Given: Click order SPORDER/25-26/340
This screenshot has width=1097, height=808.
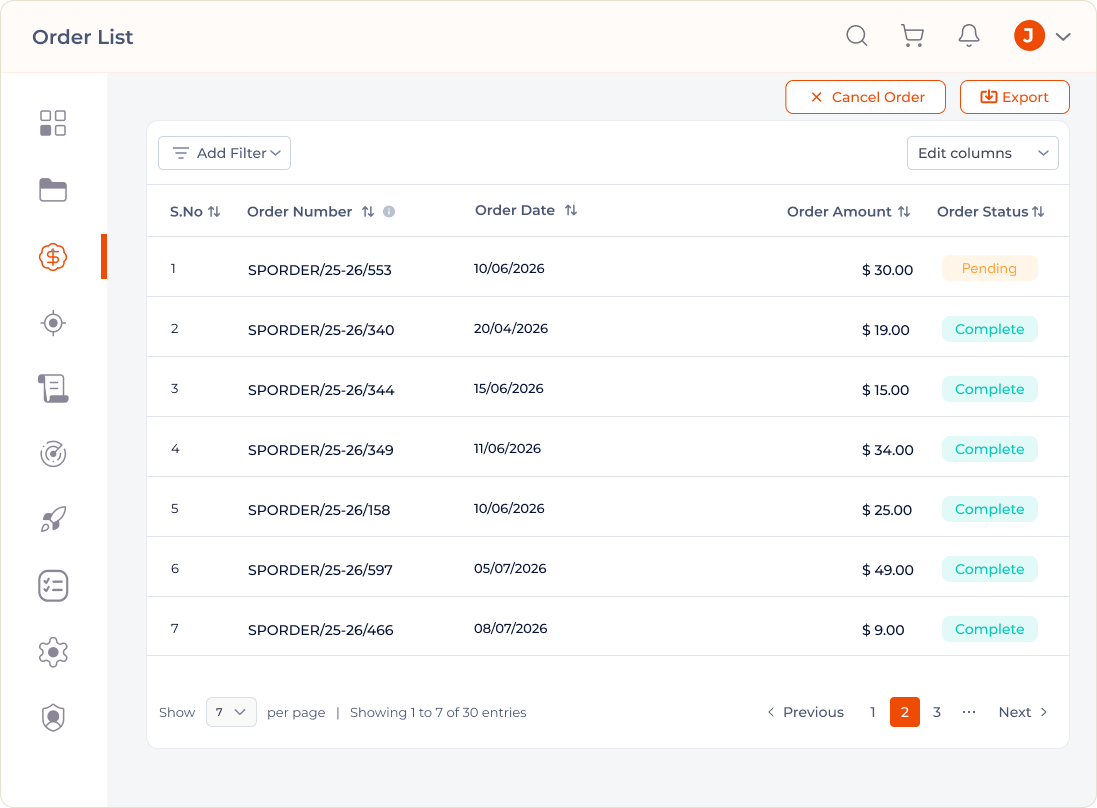Looking at the screenshot, I should (321, 330).
